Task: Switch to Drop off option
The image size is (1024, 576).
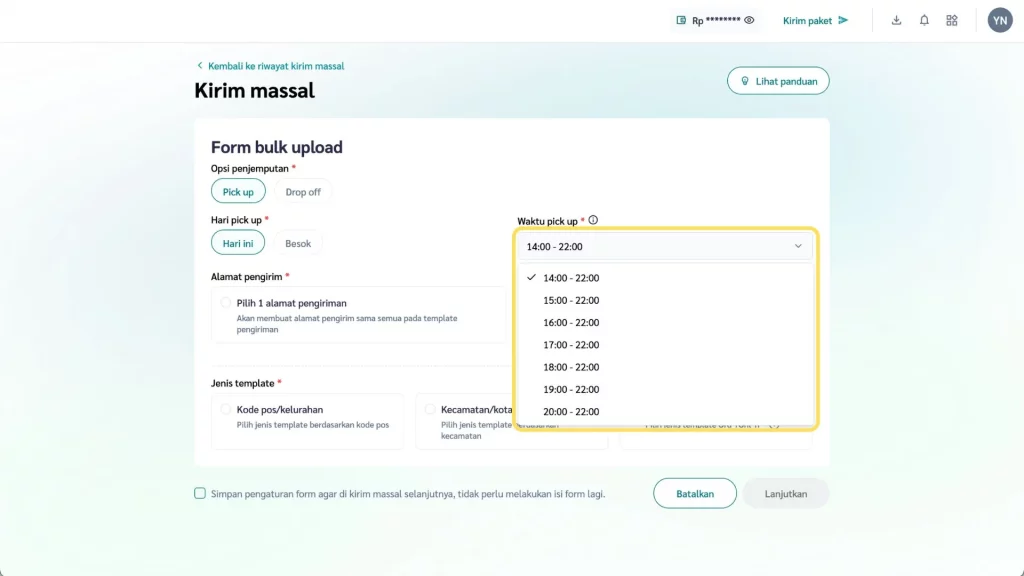Action: pos(303,191)
